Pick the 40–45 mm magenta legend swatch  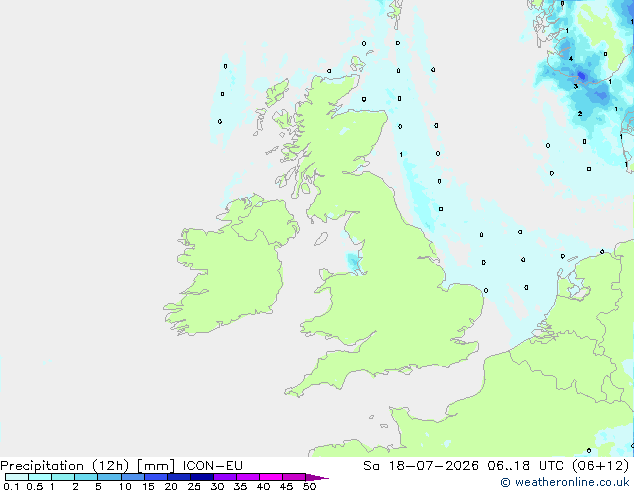pos(271,477)
